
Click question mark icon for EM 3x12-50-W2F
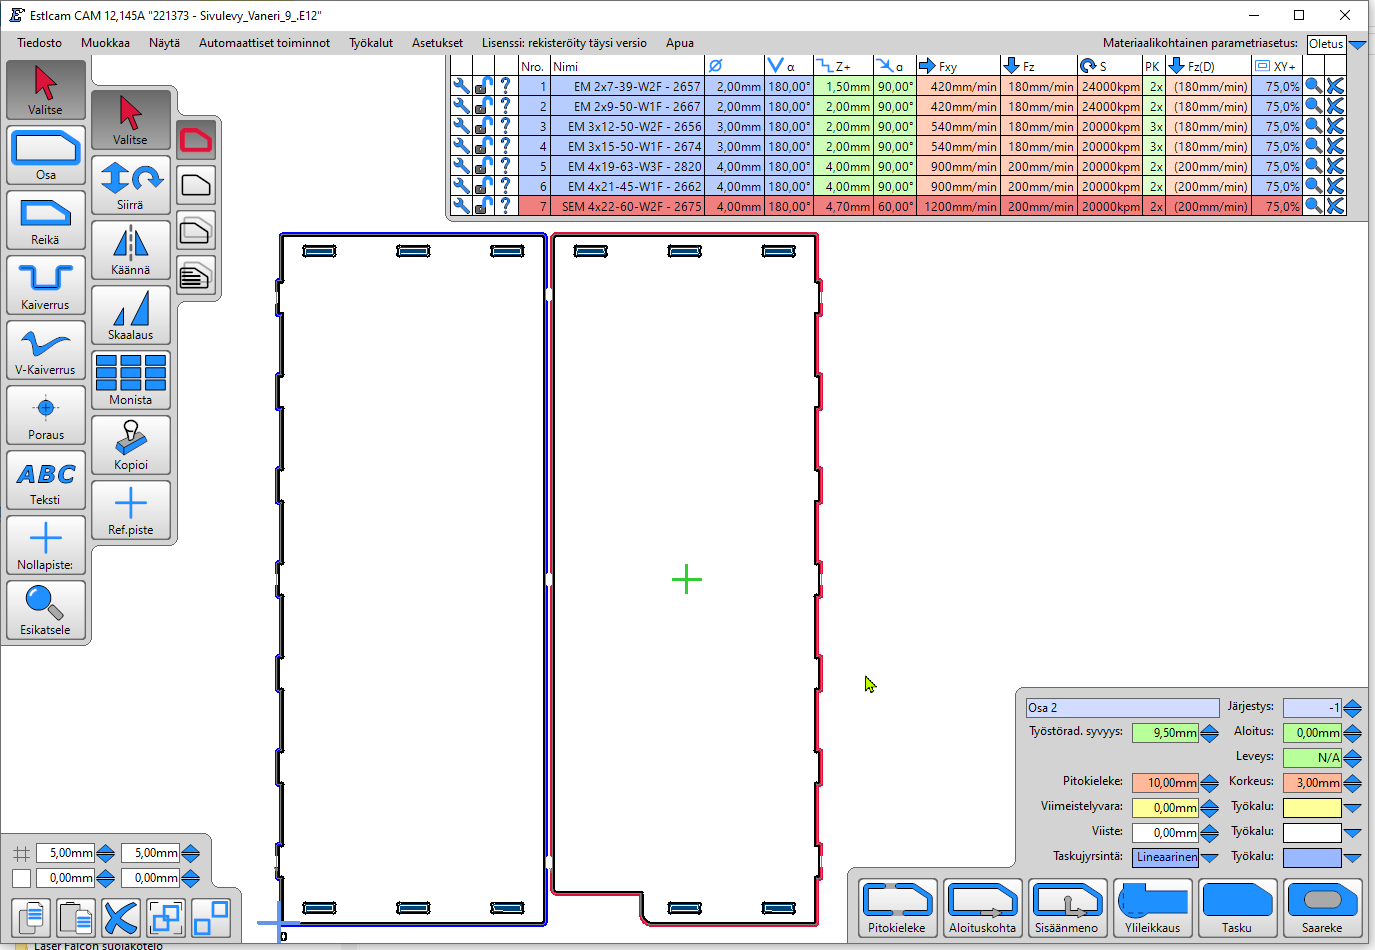[x=505, y=126]
